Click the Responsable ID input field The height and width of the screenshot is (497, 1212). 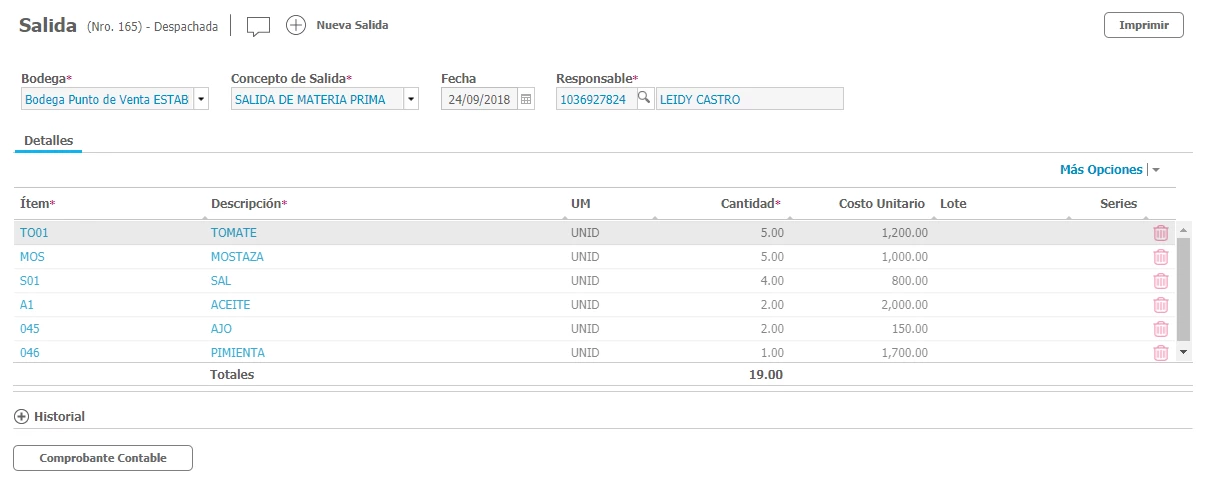click(x=595, y=99)
